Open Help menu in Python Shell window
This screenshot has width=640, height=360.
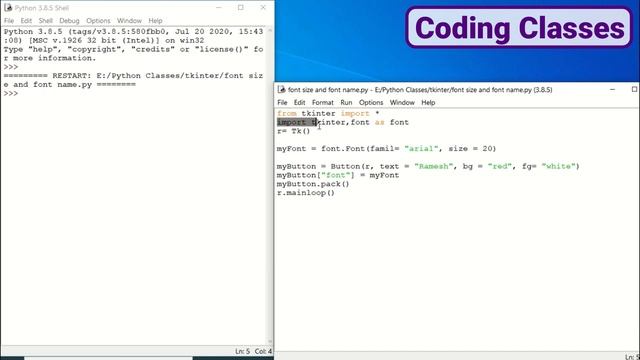pos(155,20)
